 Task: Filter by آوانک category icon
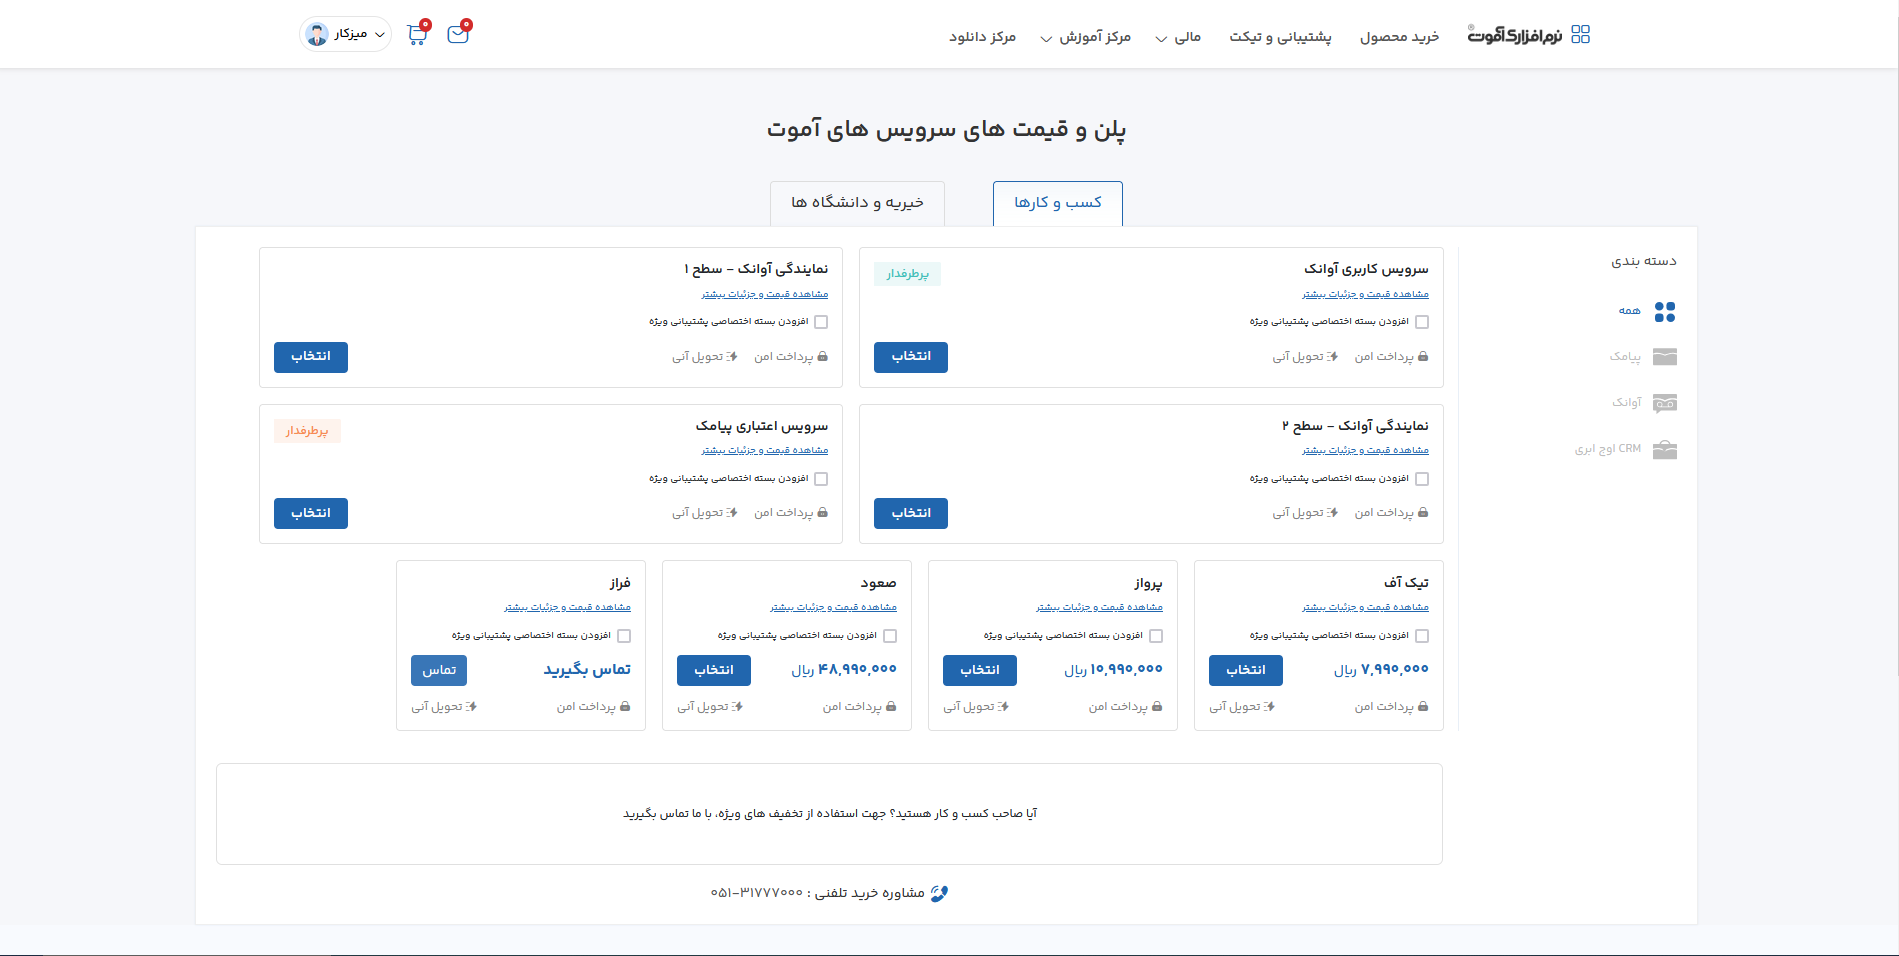click(1664, 403)
